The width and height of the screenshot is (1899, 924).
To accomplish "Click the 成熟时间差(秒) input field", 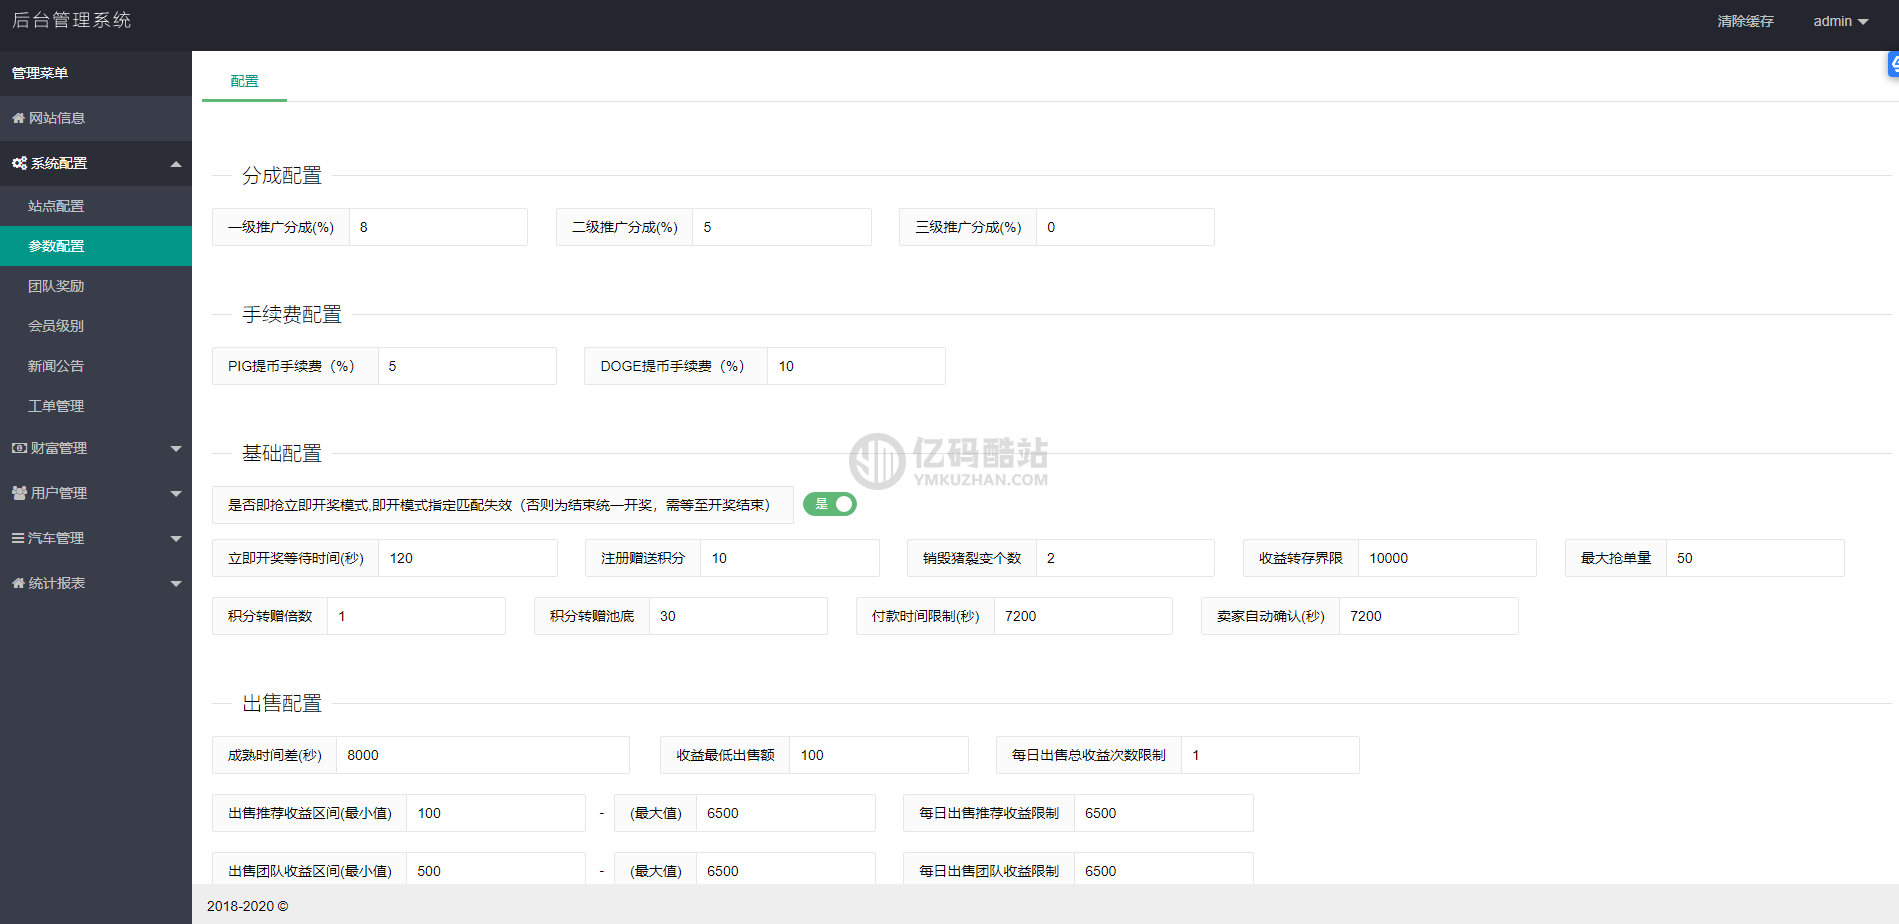I will [x=483, y=755].
